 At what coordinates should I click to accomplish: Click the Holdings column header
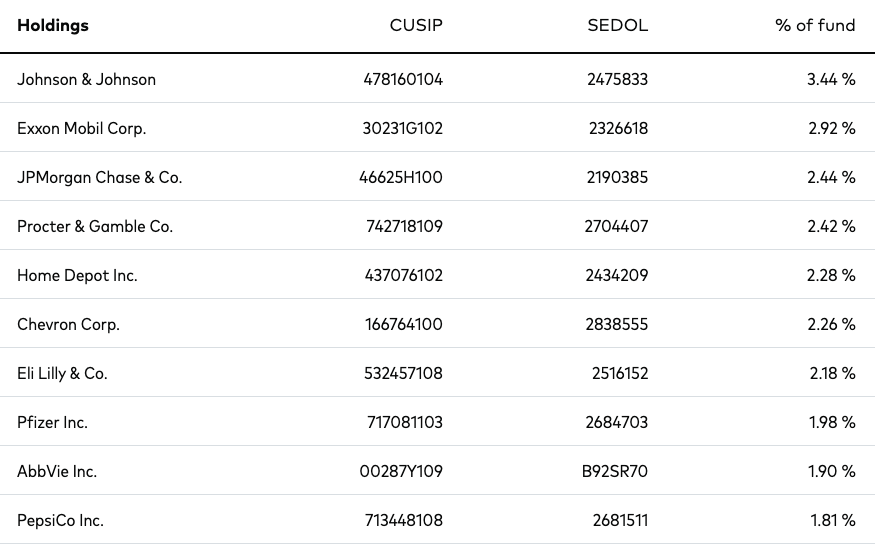[x=52, y=26]
